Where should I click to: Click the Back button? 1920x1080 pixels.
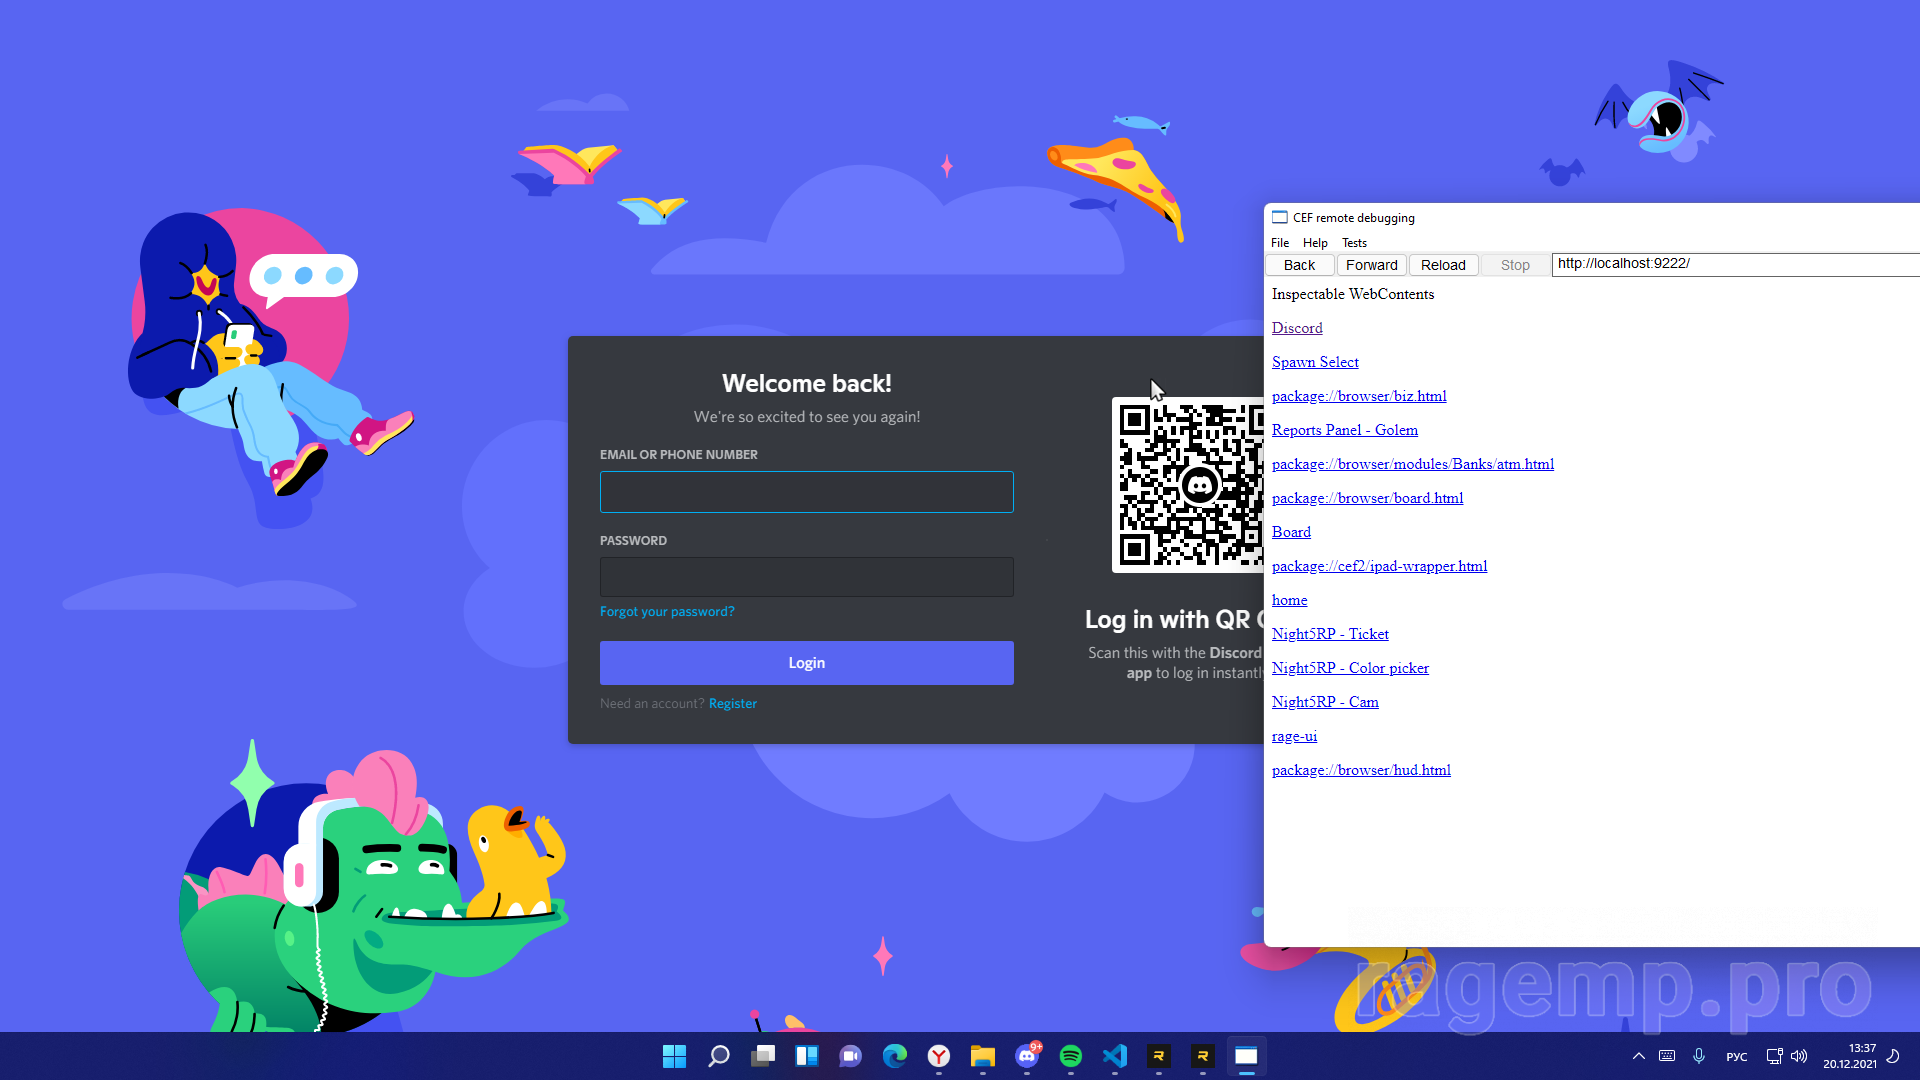(1299, 265)
